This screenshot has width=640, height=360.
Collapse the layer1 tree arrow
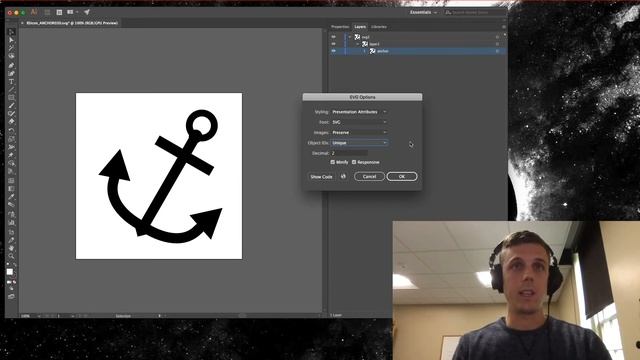point(358,44)
